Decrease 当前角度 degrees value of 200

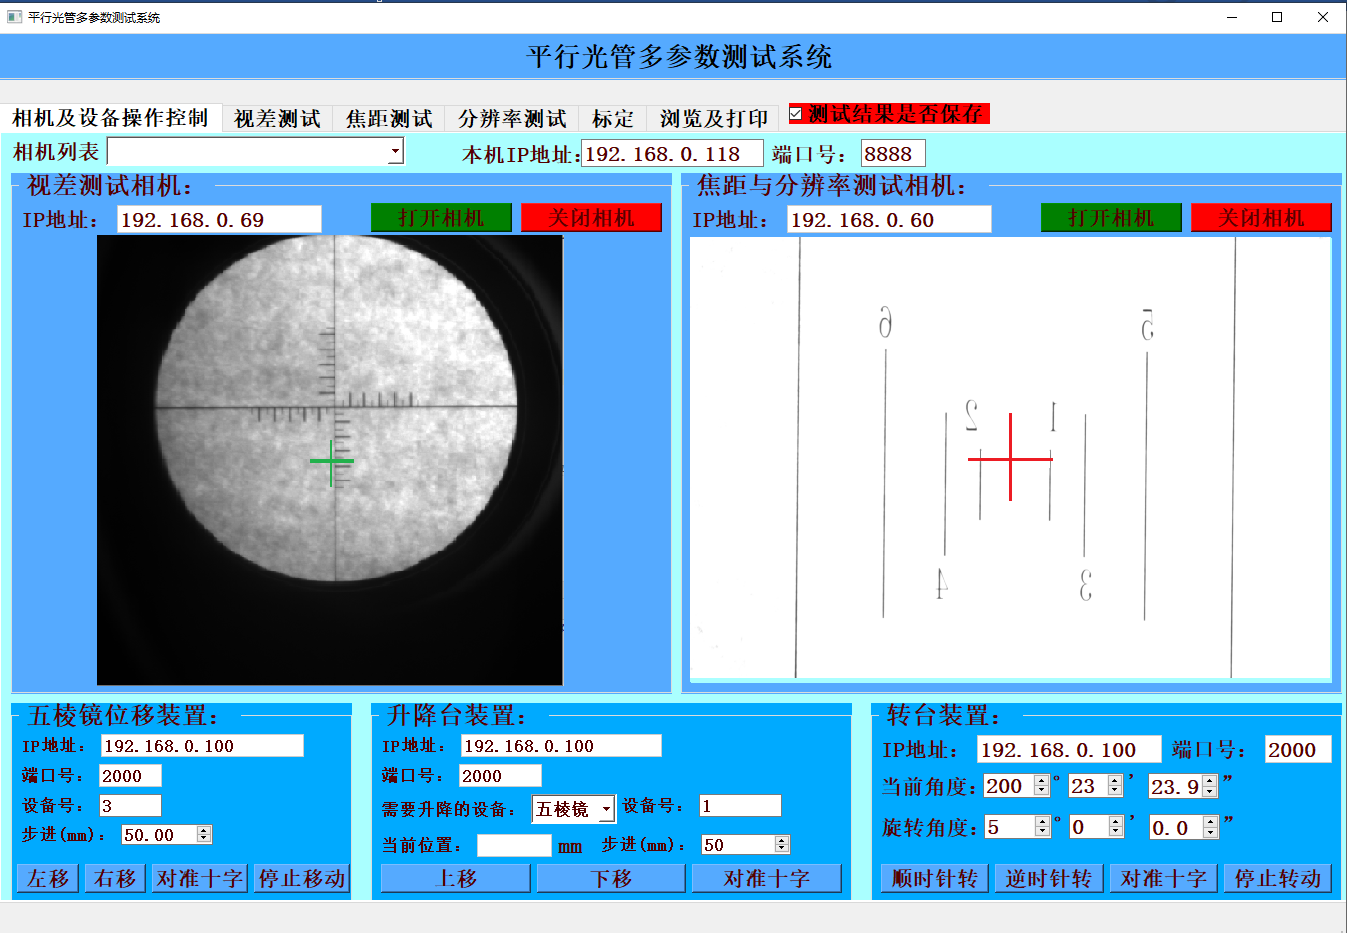point(1041,791)
